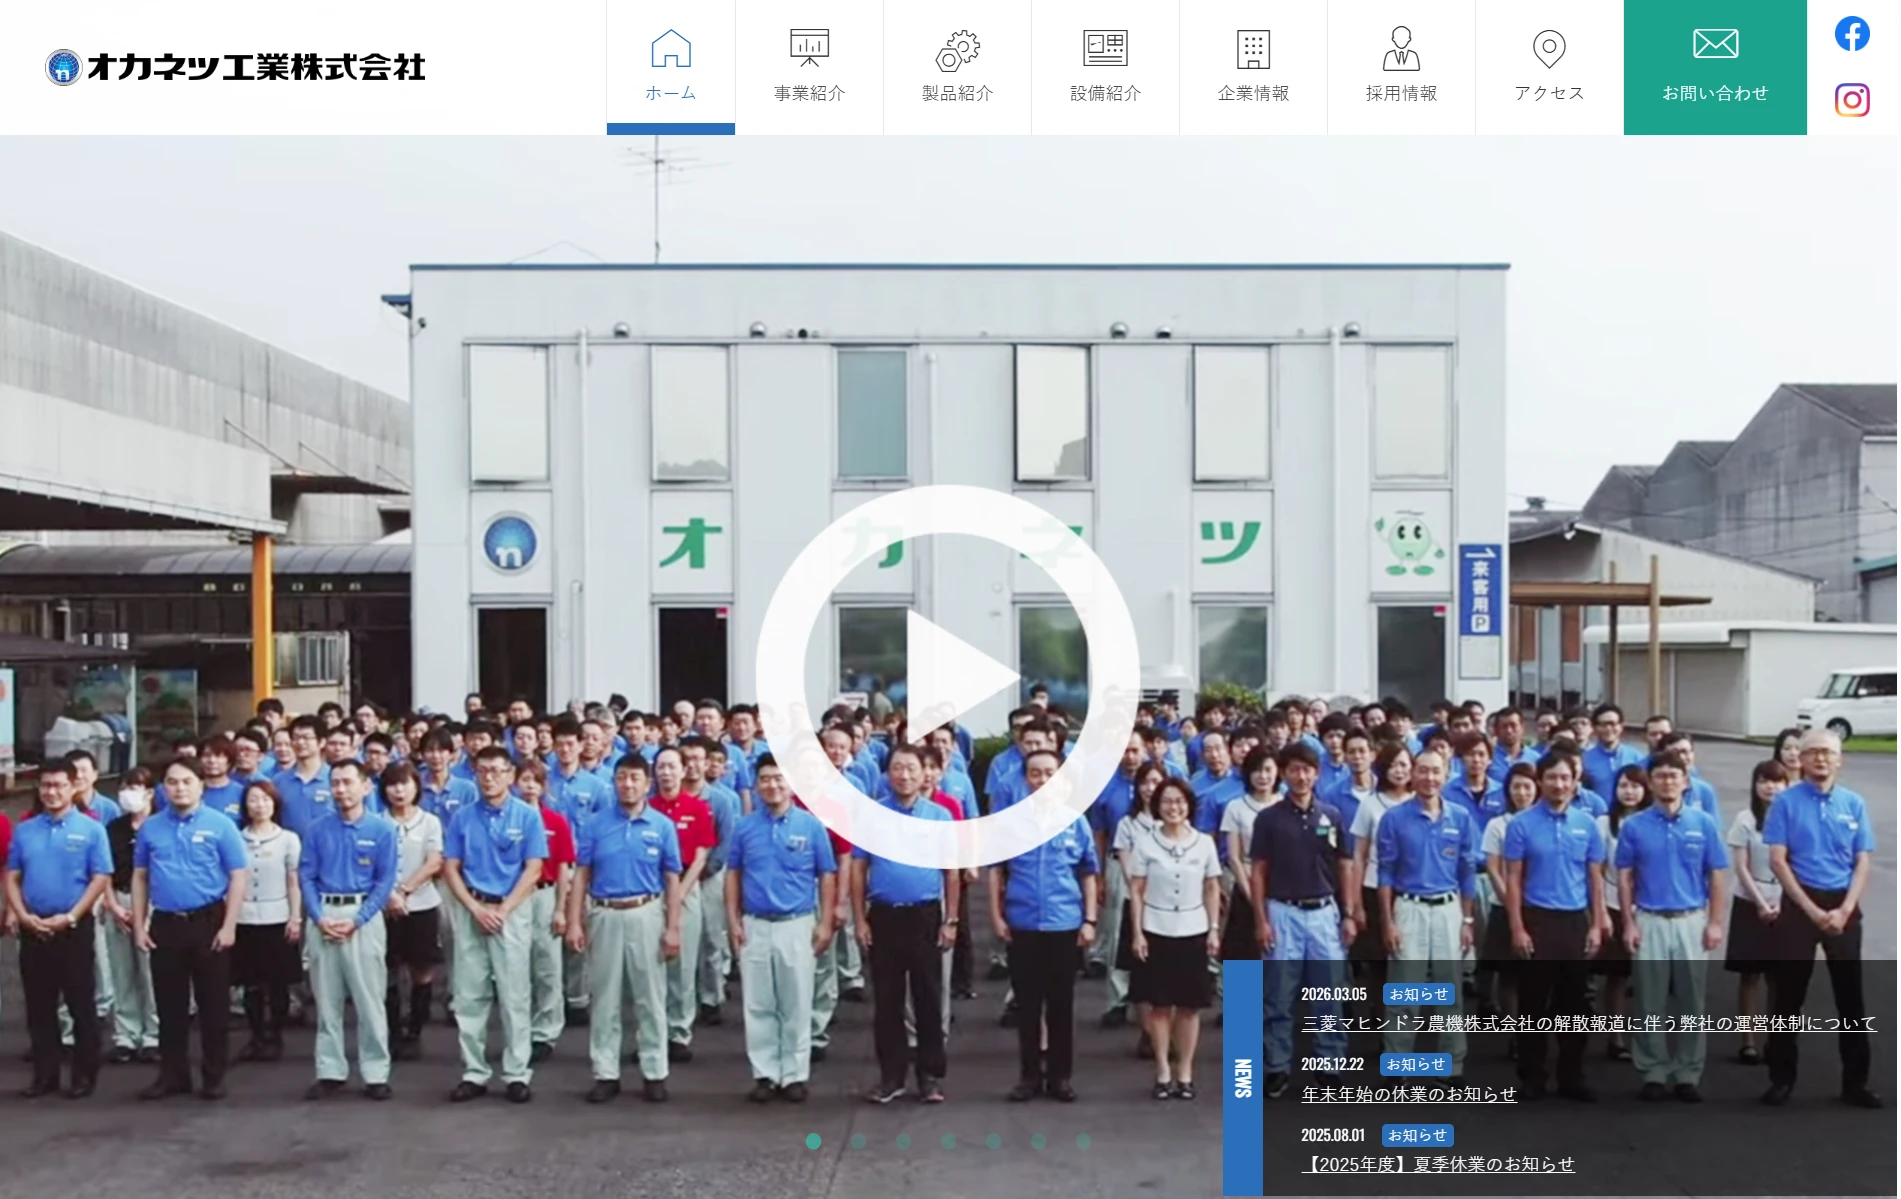1901x1199 pixels.
Task: Click the お知らせ tag beside 2025.08.01
Action: (x=1417, y=1135)
